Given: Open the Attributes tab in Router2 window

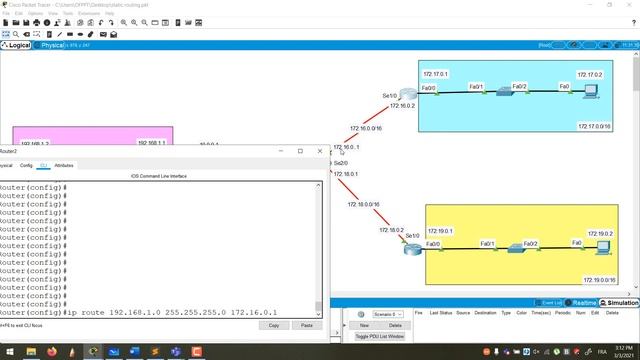Looking at the screenshot, I should pyautogui.click(x=64, y=165).
